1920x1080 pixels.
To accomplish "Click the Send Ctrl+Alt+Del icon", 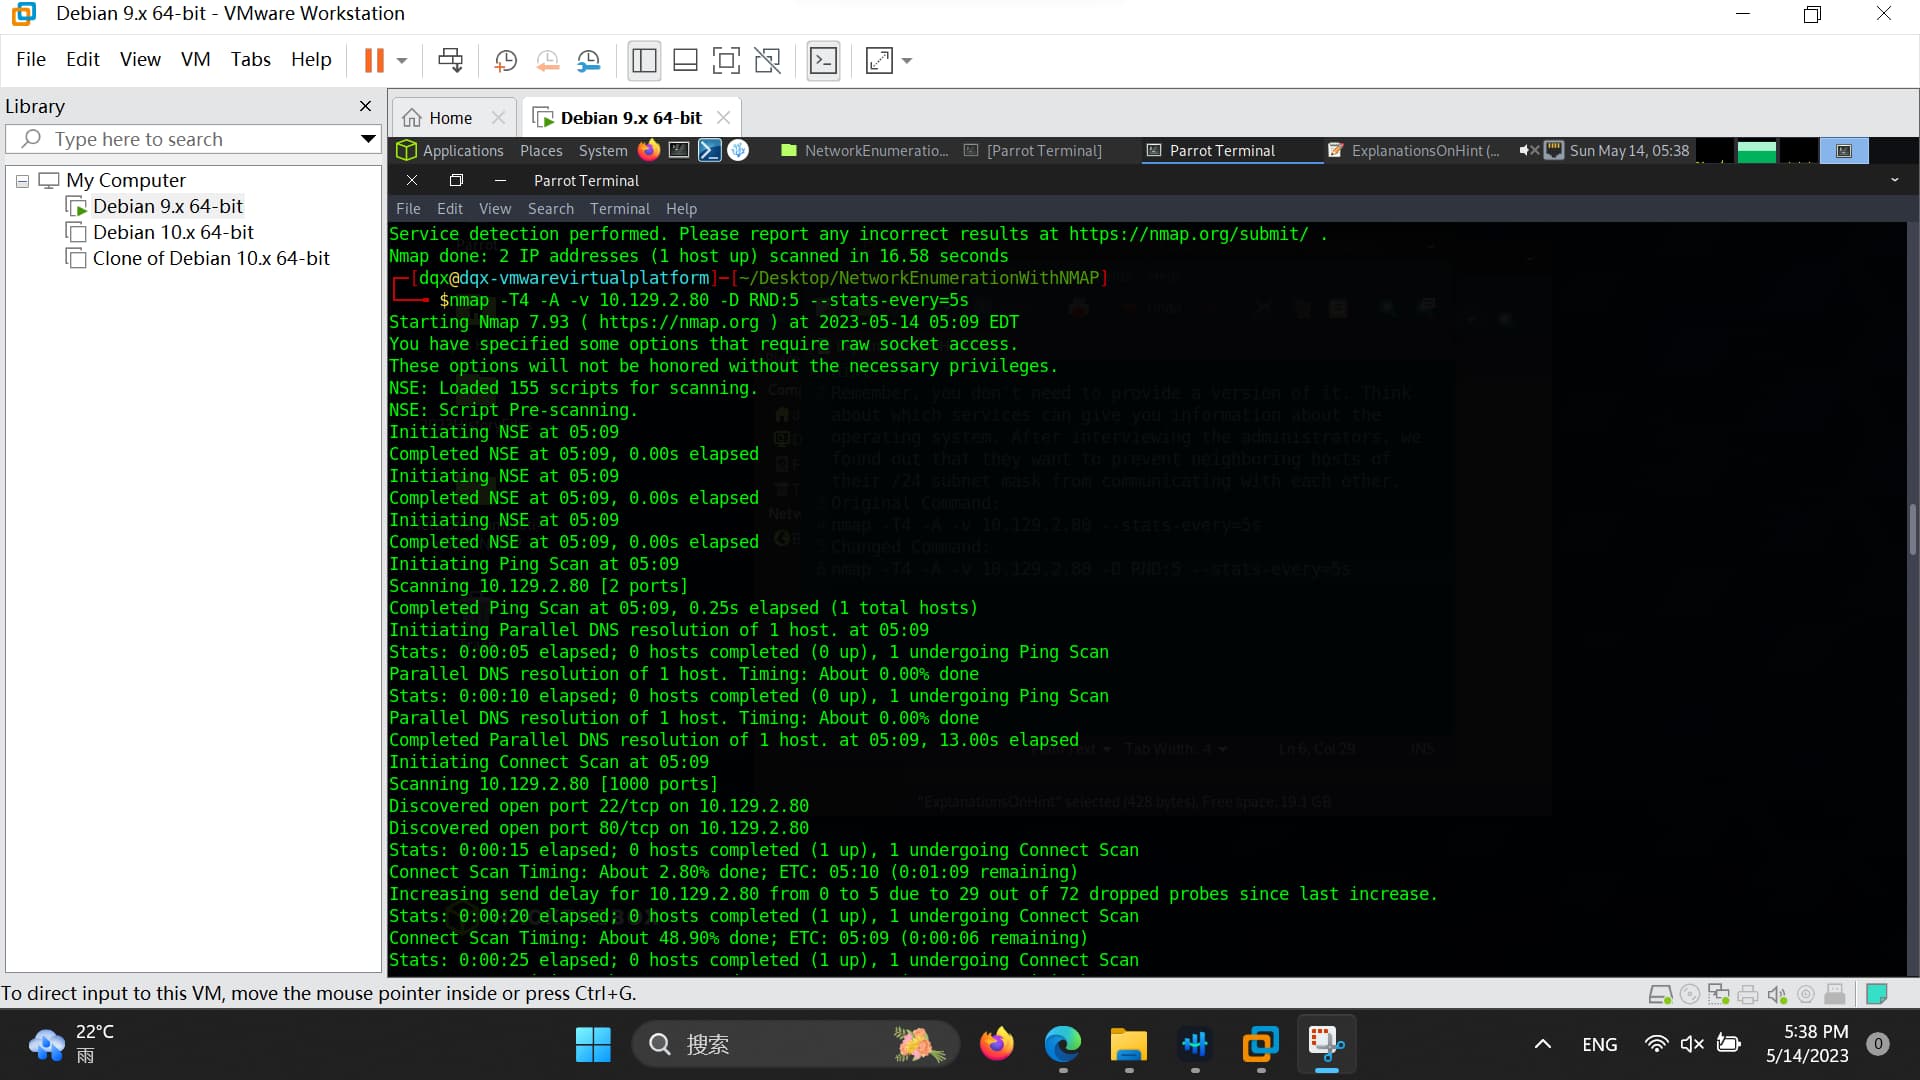I will click(450, 61).
